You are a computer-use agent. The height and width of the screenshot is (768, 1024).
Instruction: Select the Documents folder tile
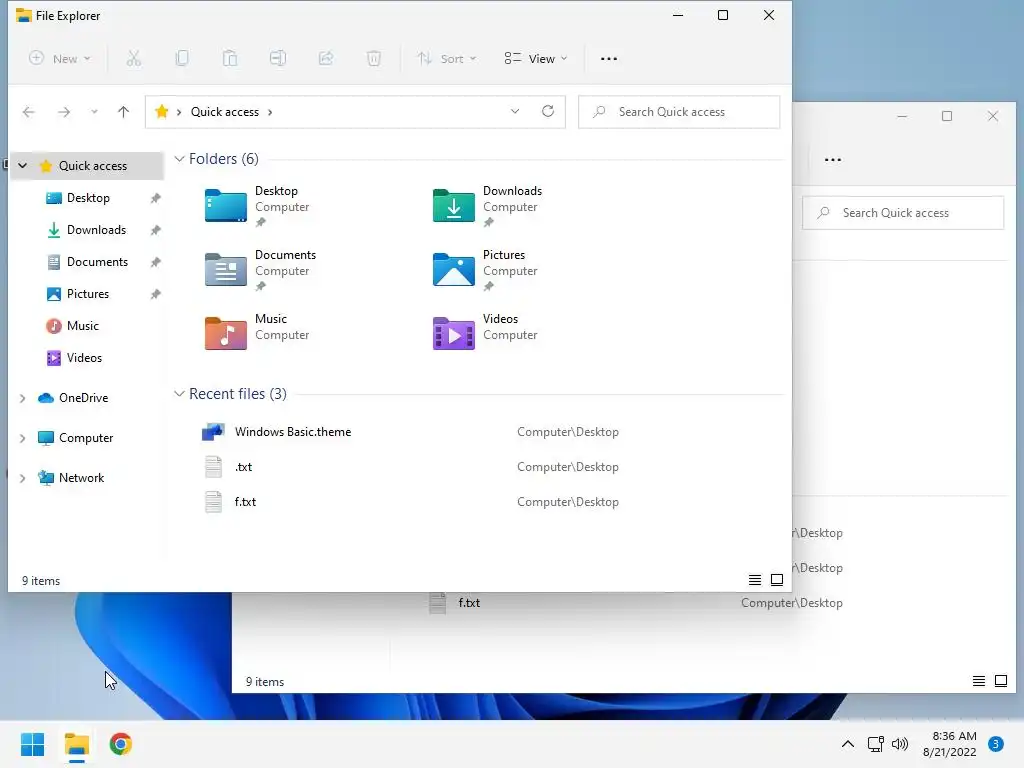pos(260,270)
